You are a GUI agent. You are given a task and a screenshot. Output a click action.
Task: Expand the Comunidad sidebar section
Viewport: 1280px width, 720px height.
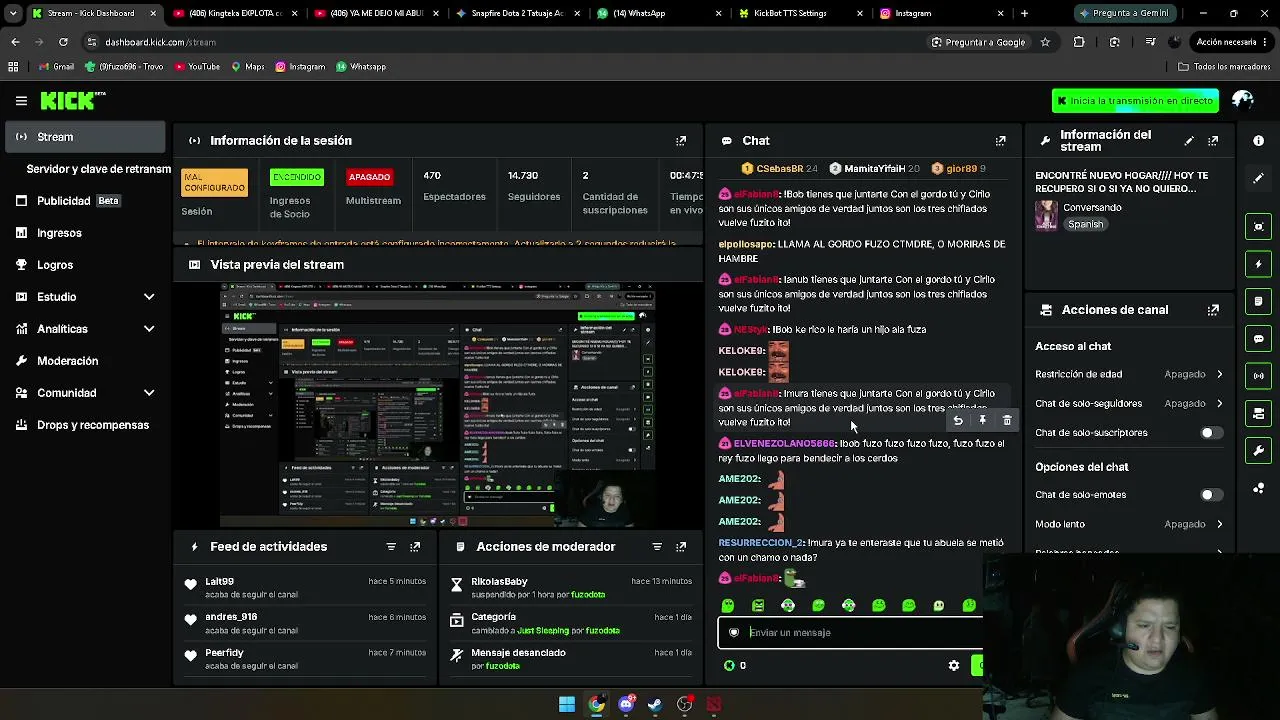[x=85, y=393]
